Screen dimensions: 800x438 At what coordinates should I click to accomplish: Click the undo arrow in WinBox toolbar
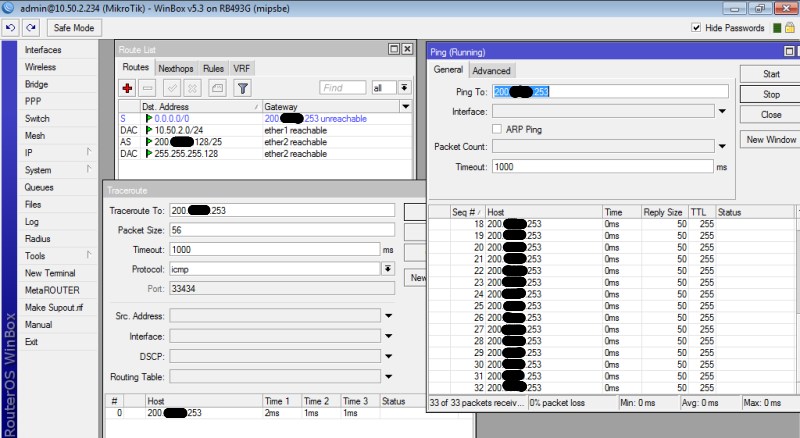point(10,28)
